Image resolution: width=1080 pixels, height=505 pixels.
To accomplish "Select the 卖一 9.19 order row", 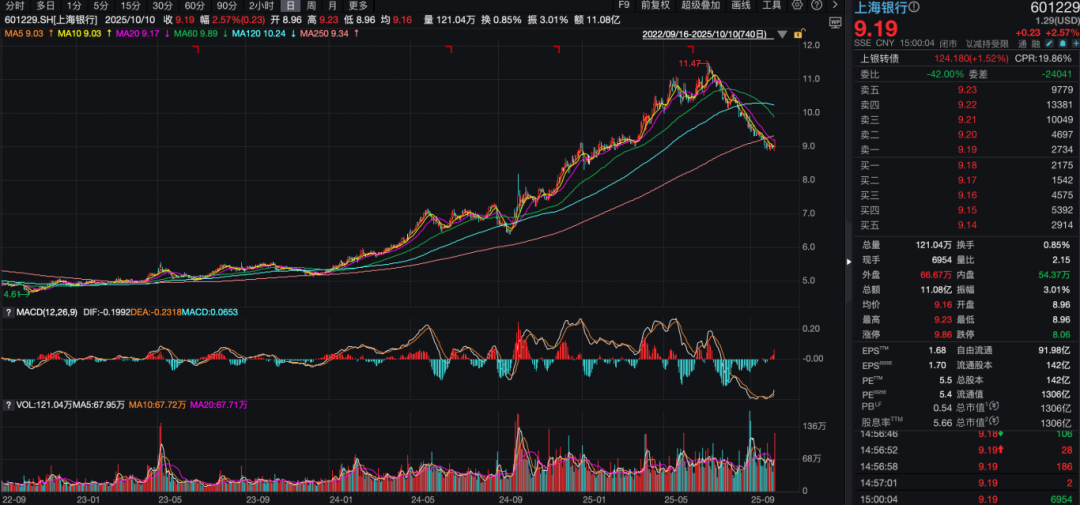I will [x=966, y=150].
